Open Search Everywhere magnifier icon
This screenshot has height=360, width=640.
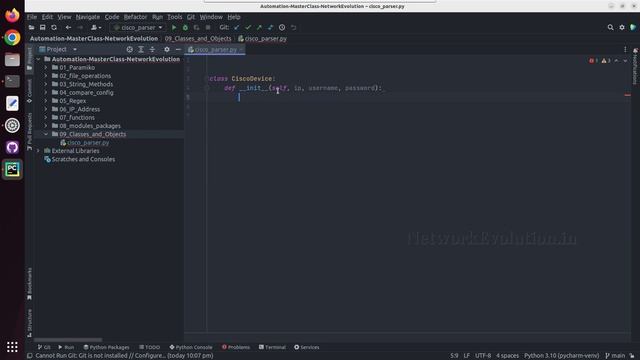point(610,27)
